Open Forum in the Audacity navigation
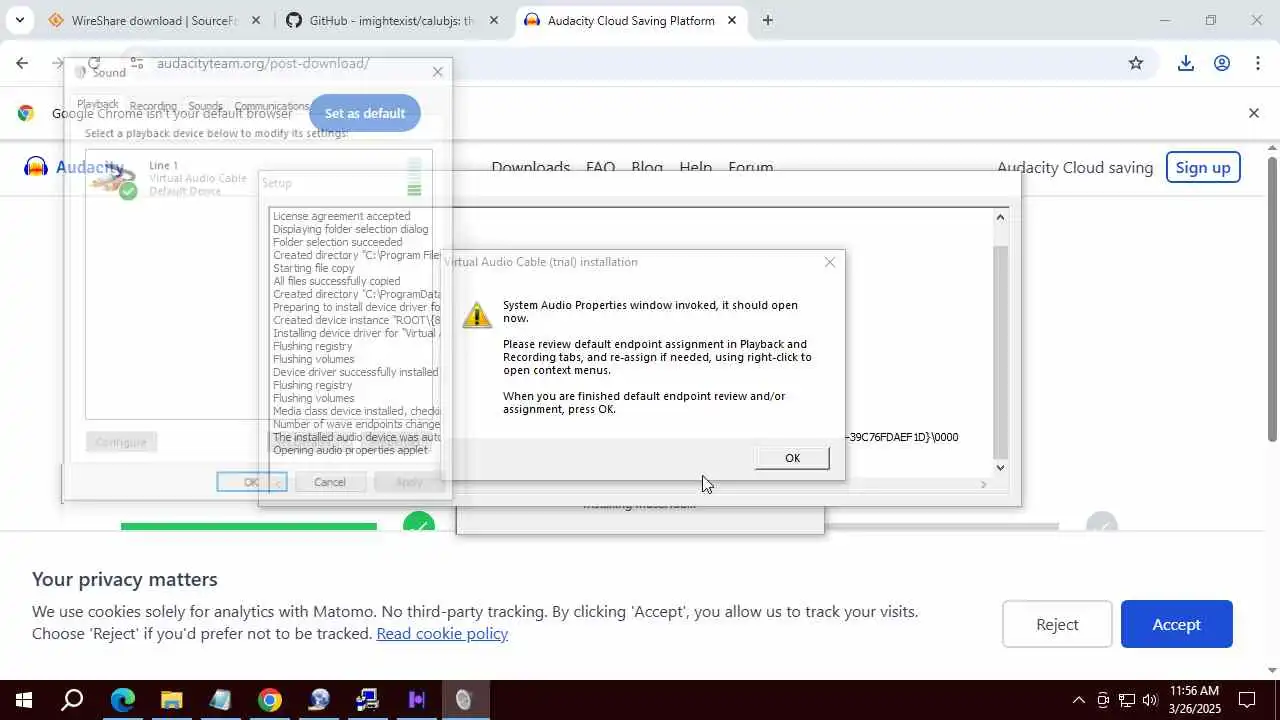The height and width of the screenshot is (720, 1280). tap(750, 168)
